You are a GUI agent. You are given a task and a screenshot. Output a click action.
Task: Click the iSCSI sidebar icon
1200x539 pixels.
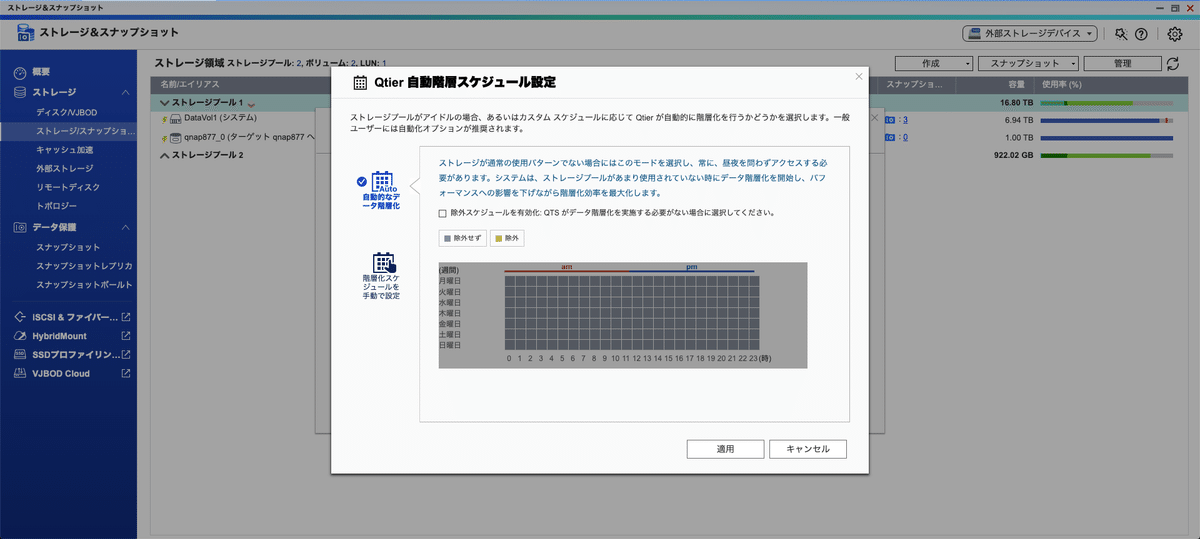pyautogui.click(x=20, y=317)
